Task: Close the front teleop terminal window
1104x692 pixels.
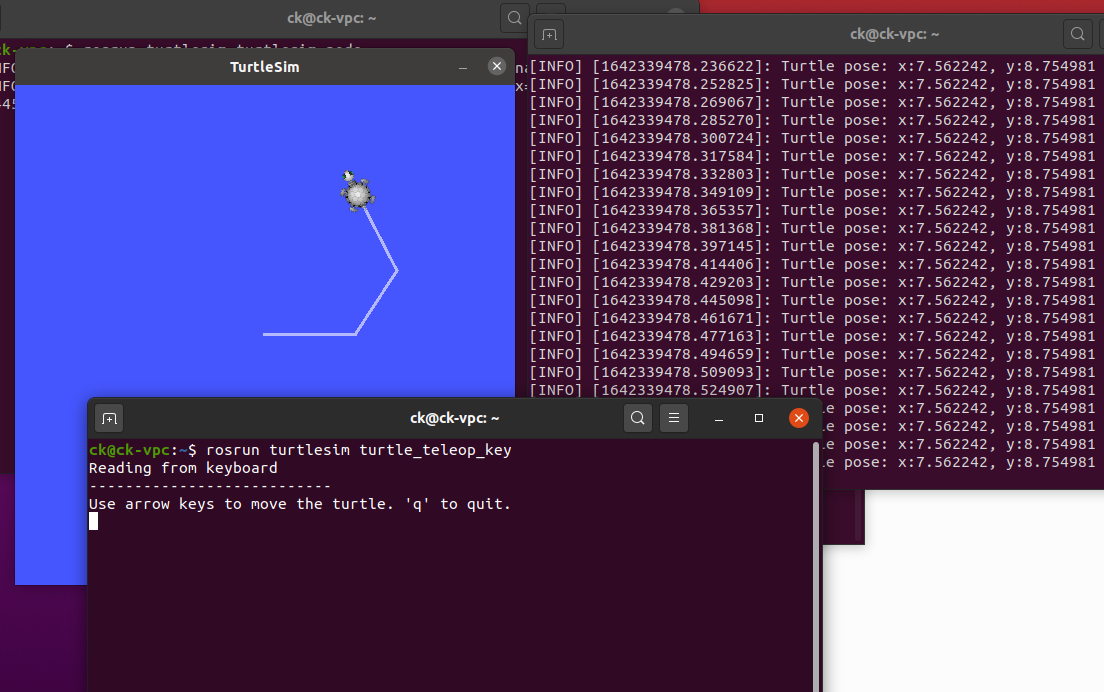Action: [x=798, y=418]
